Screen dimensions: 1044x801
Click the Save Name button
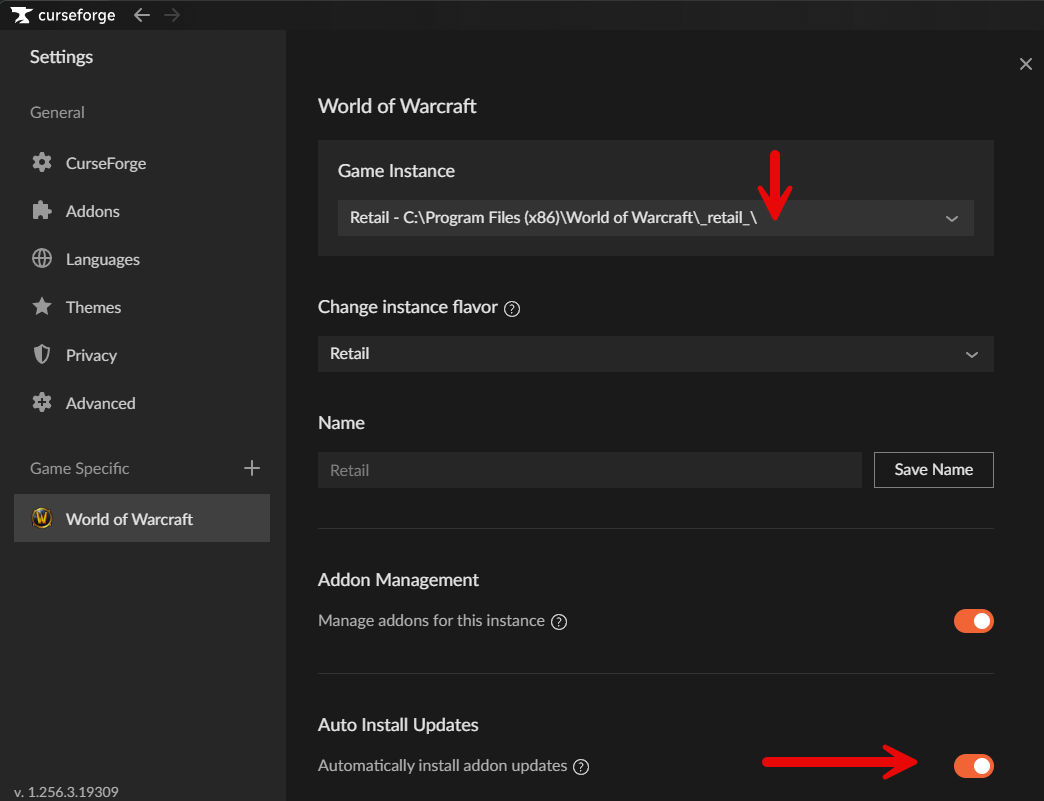[x=933, y=469]
